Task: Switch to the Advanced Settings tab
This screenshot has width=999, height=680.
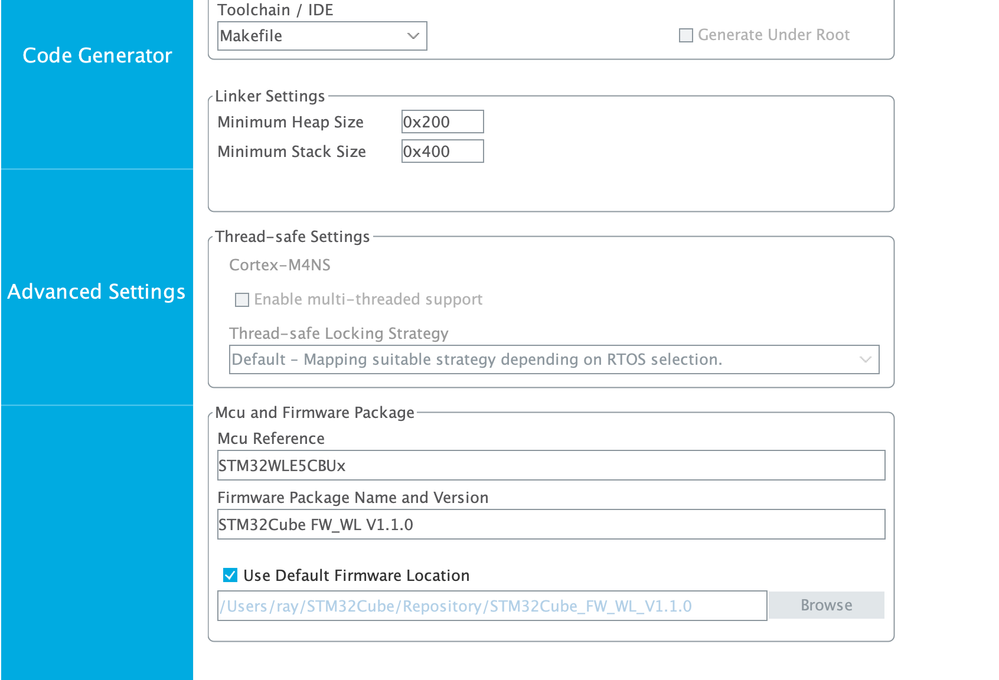Action: (97, 292)
